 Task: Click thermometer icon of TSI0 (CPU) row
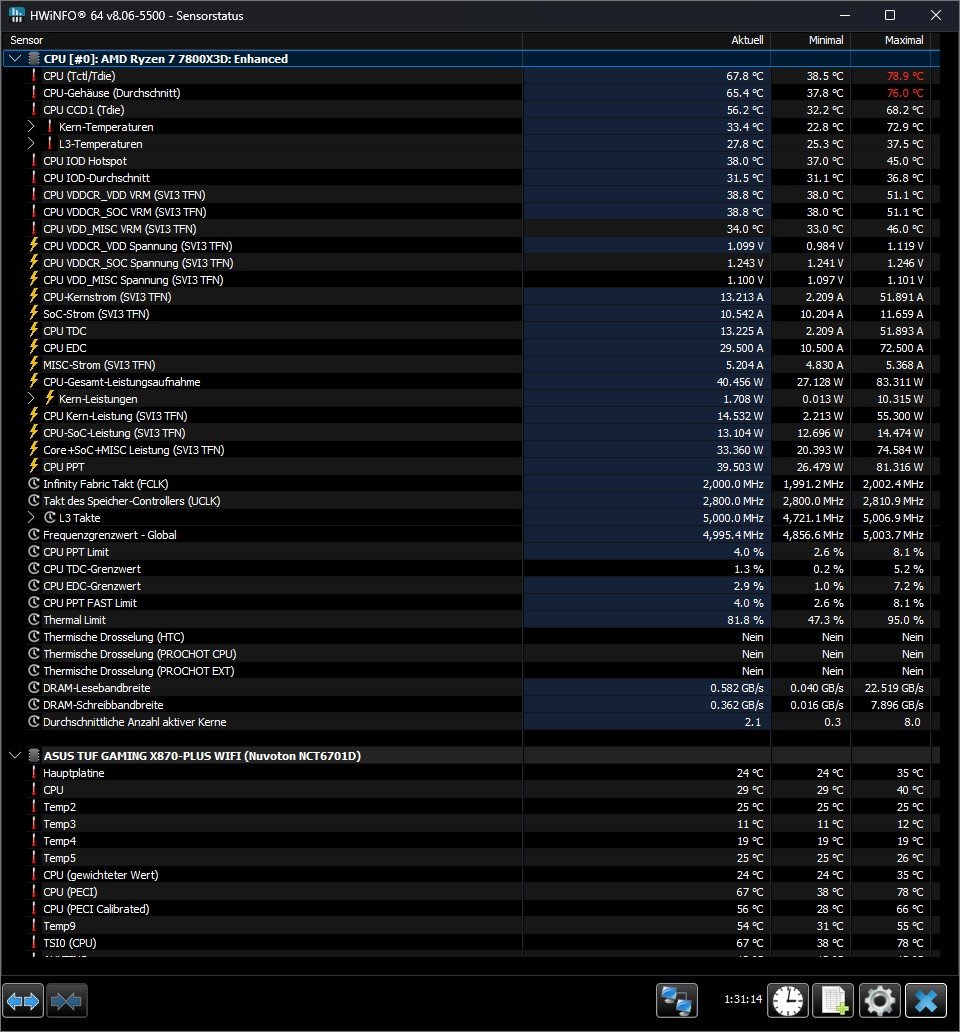pyautogui.click(x=34, y=942)
